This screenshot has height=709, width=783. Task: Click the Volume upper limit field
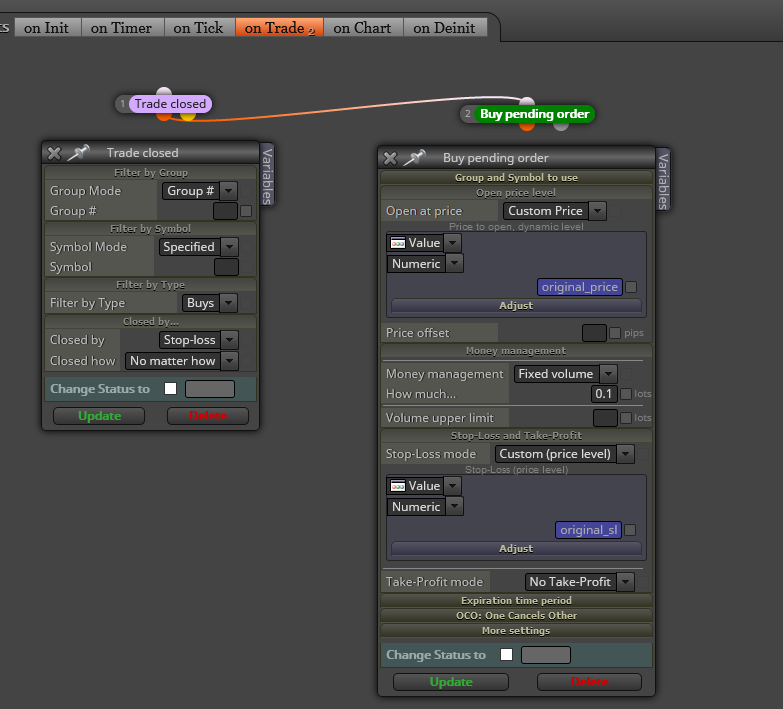coord(605,418)
